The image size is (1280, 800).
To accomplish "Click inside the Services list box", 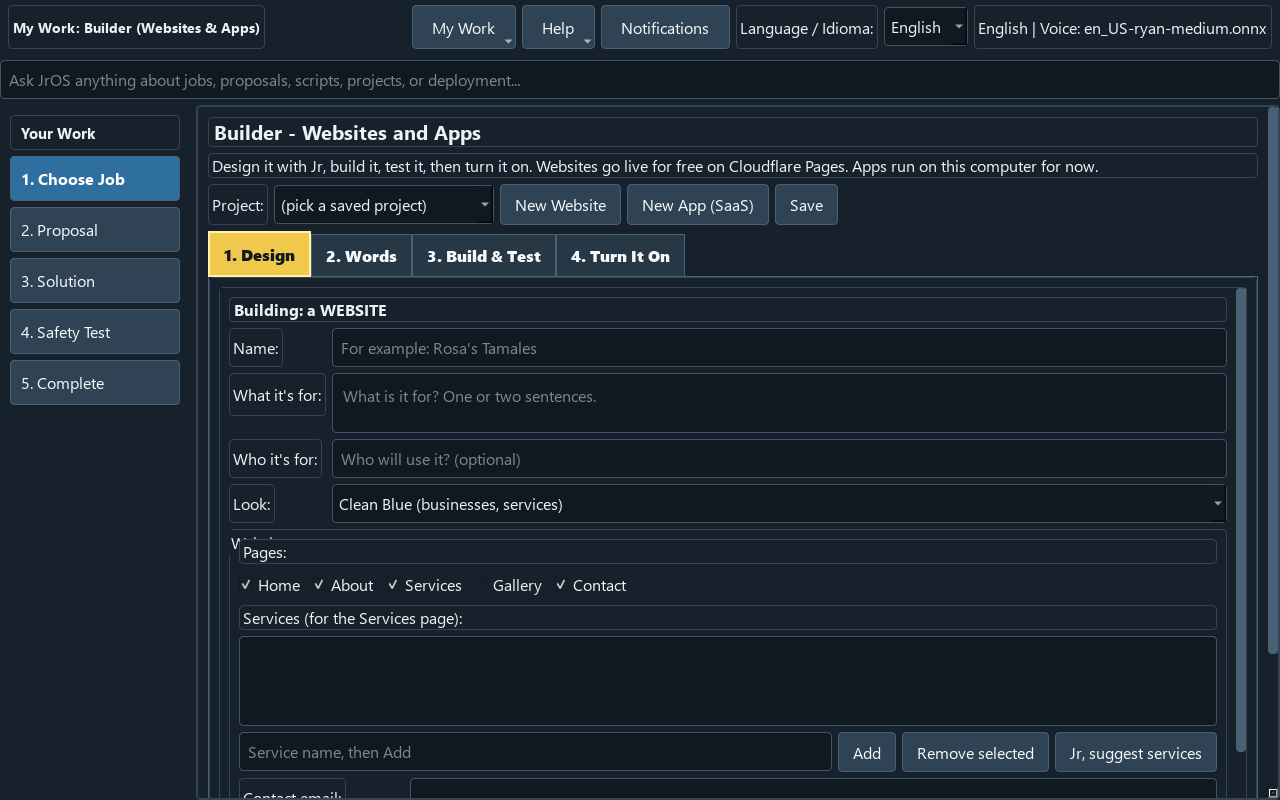I will [728, 681].
